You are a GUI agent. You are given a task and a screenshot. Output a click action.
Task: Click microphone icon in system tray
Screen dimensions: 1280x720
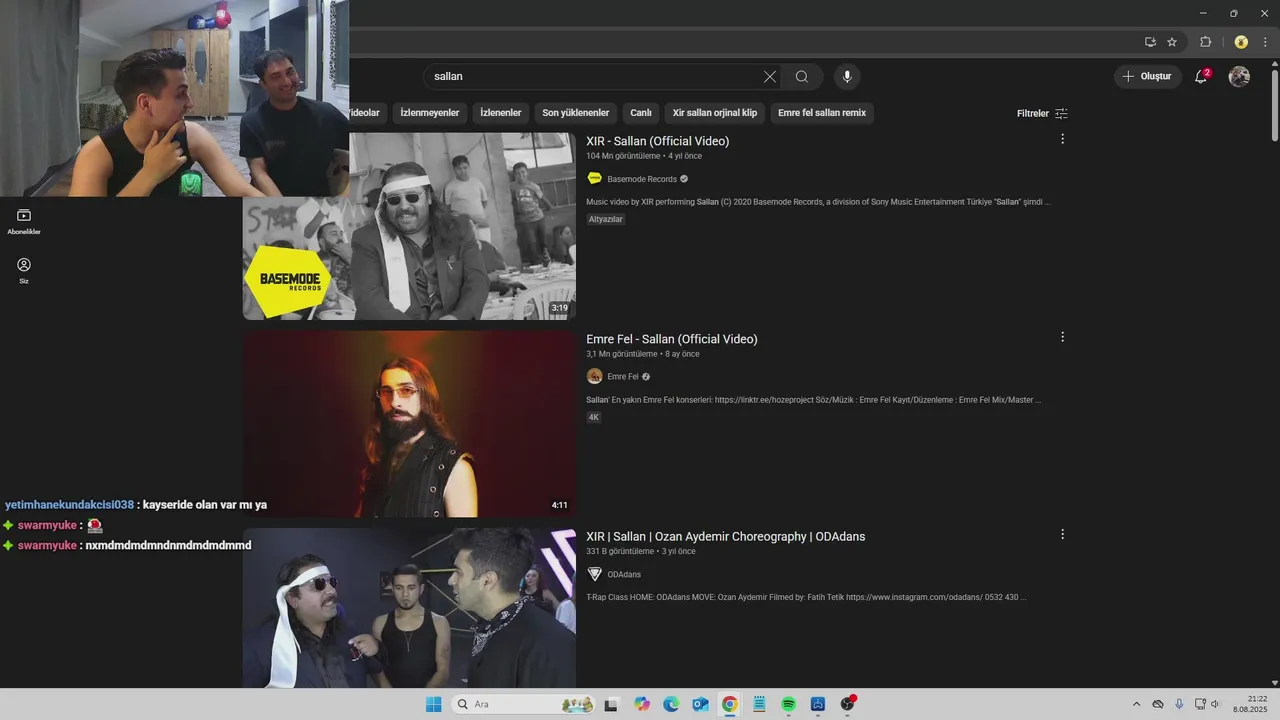click(1179, 704)
